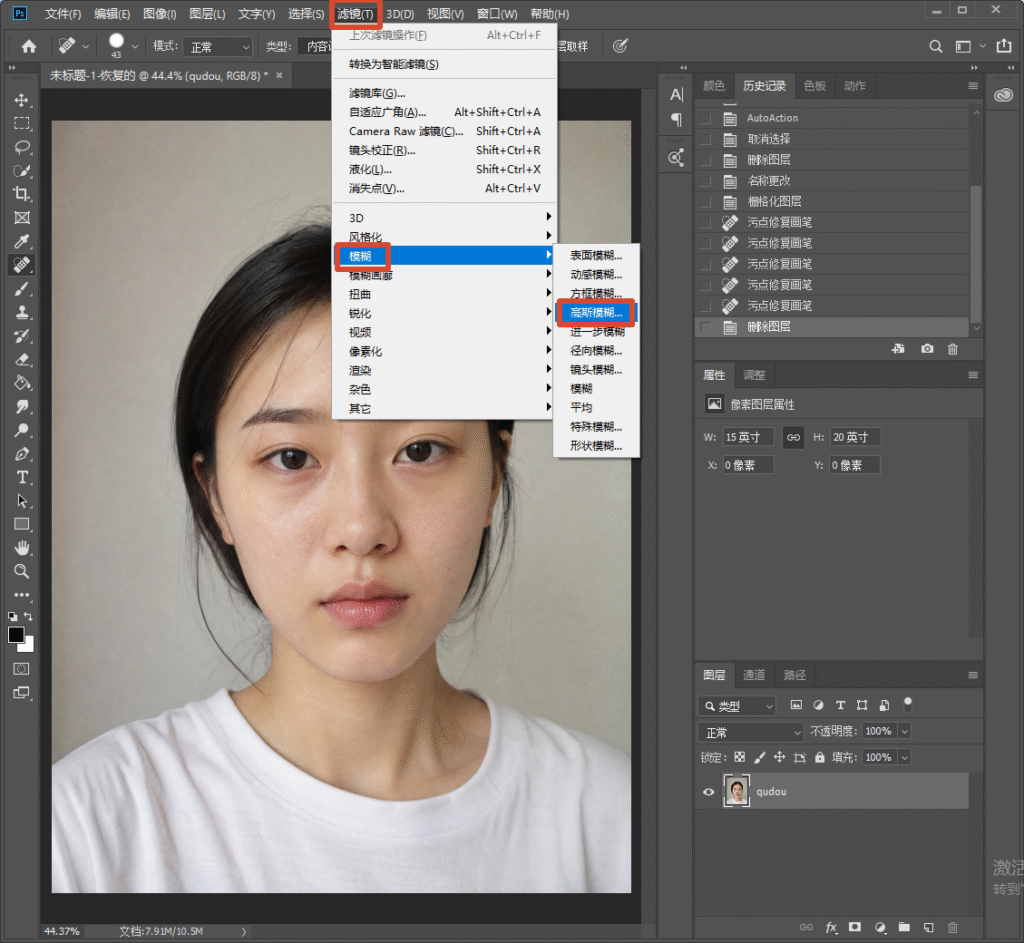Select the Frame tool
Image resolution: width=1024 pixels, height=943 pixels.
22,217
